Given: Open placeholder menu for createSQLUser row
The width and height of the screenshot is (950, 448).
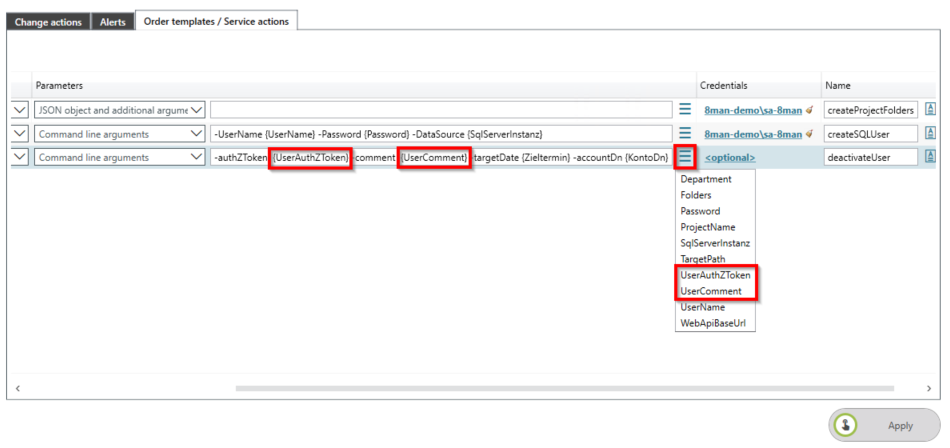Looking at the screenshot, I should pos(685,133).
